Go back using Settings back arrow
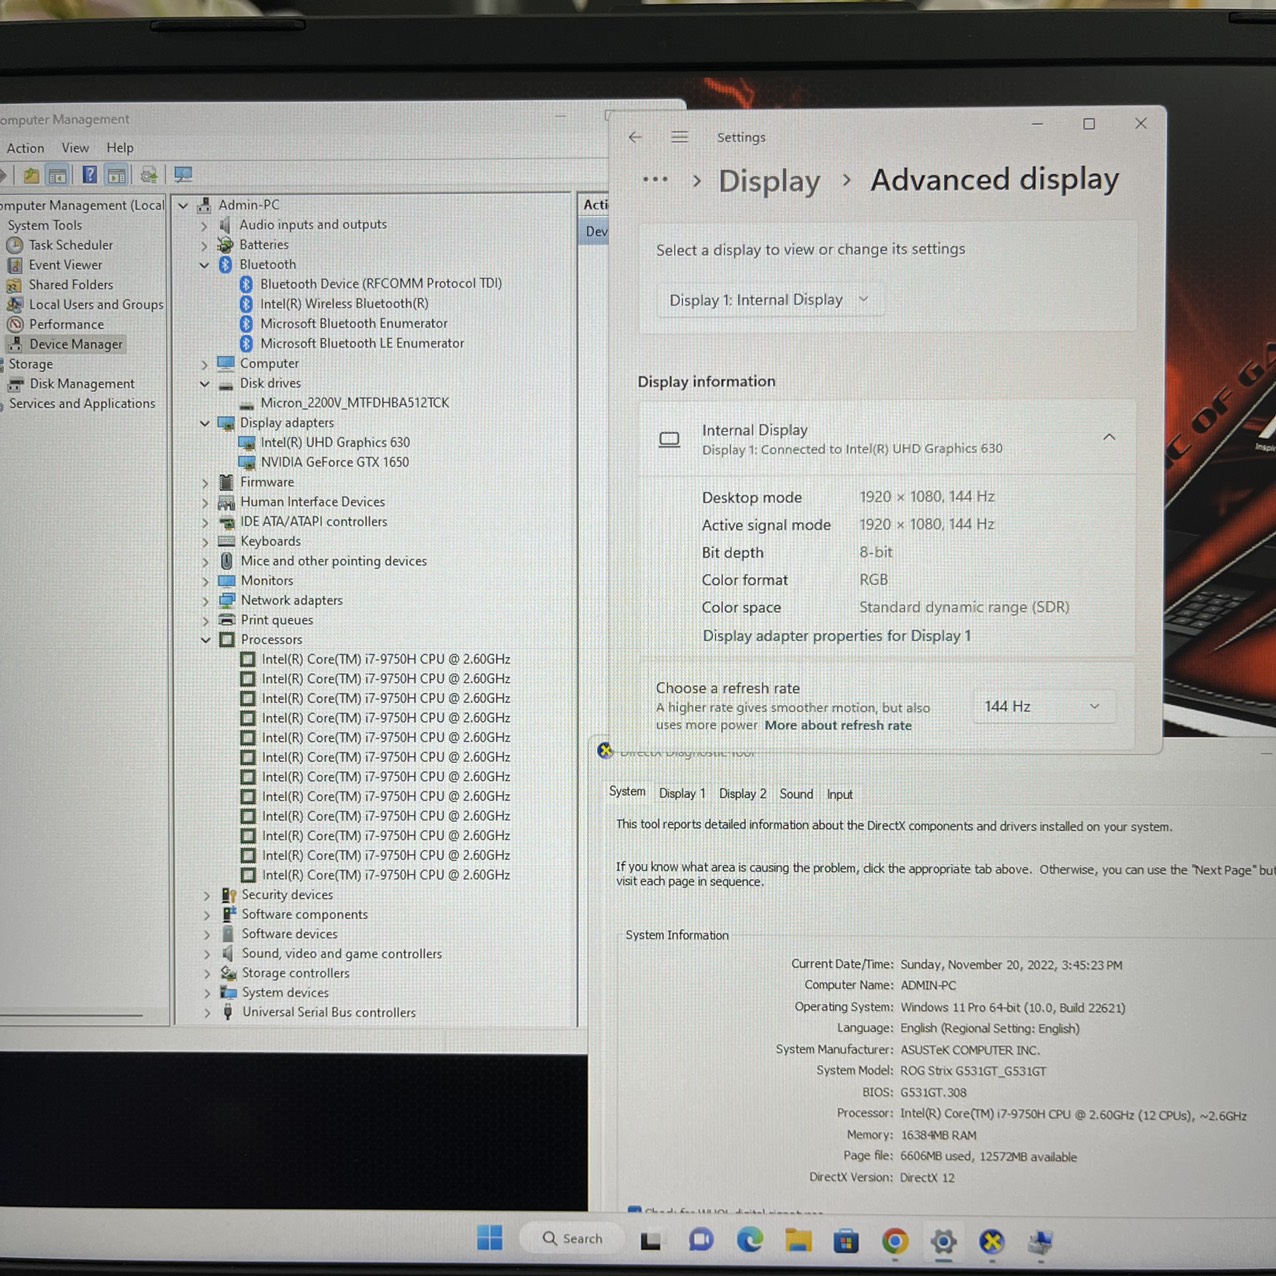Screen dimensions: 1276x1276 tap(636, 137)
